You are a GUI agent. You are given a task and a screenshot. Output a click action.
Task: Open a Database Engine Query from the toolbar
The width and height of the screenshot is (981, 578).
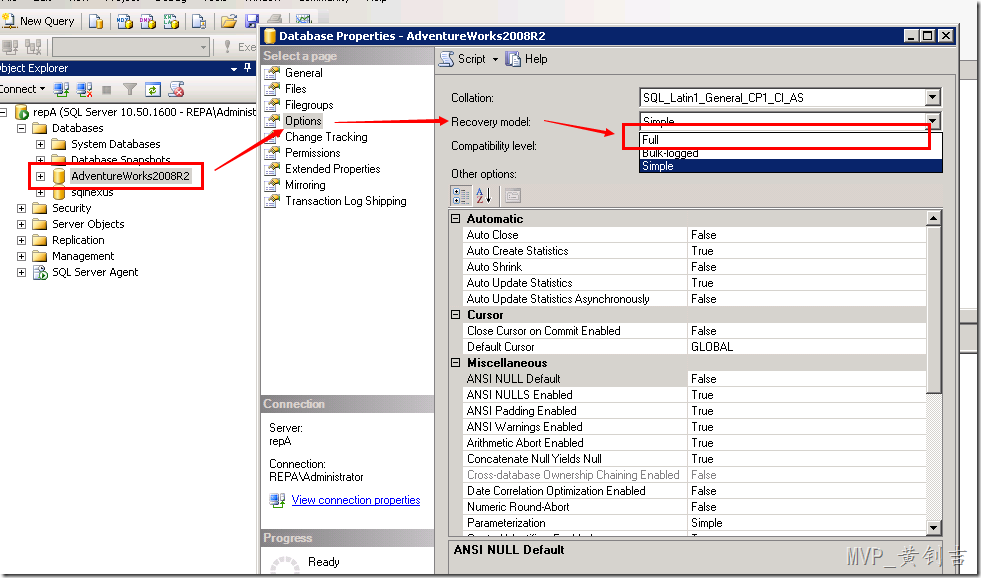pyautogui.click(x=95, y=21)
